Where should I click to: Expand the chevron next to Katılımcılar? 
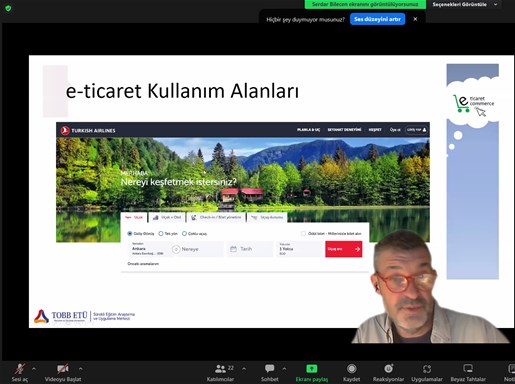(x=244, y=369)
